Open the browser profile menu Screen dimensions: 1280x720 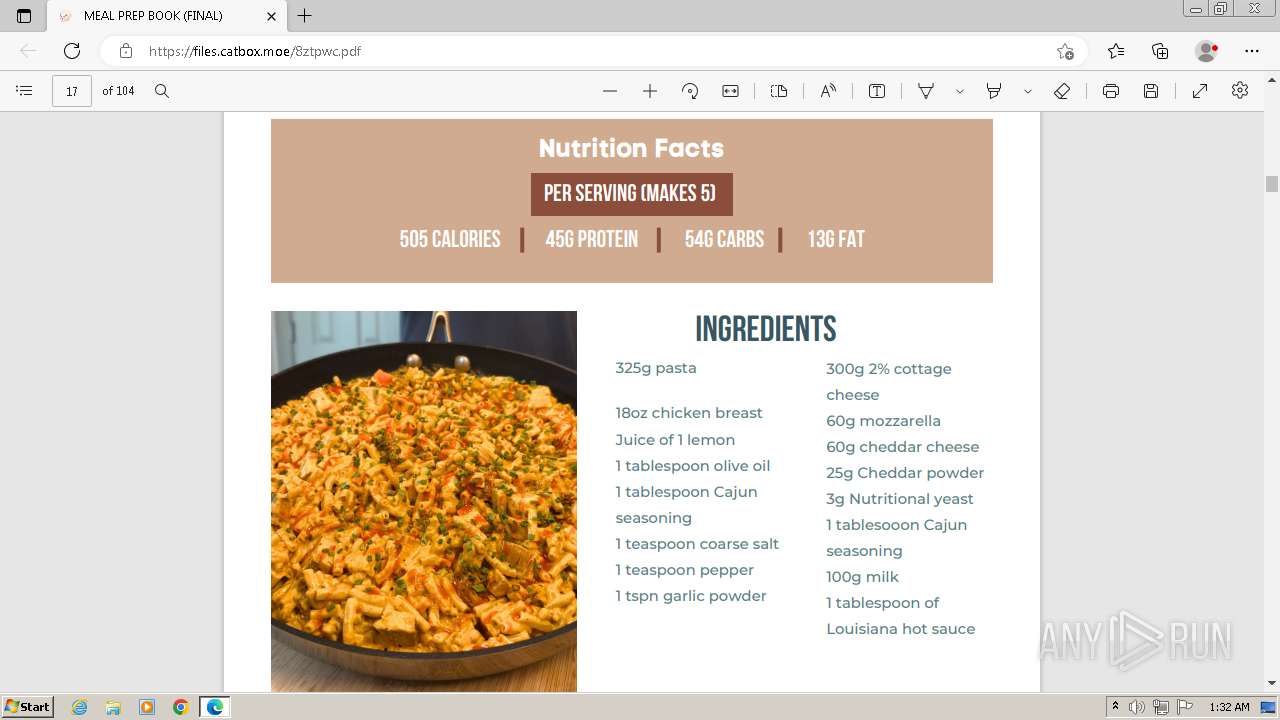click(x=1207, y=51)
